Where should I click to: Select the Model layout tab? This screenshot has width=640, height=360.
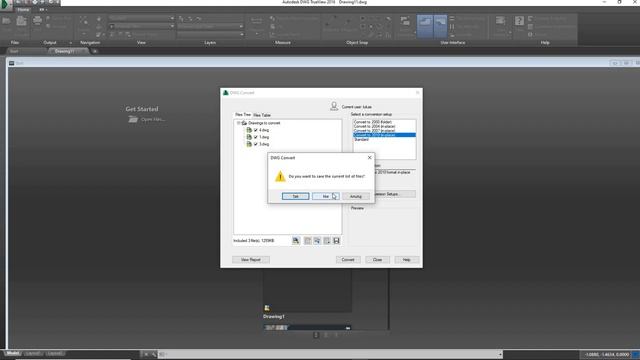coord(13,353)
